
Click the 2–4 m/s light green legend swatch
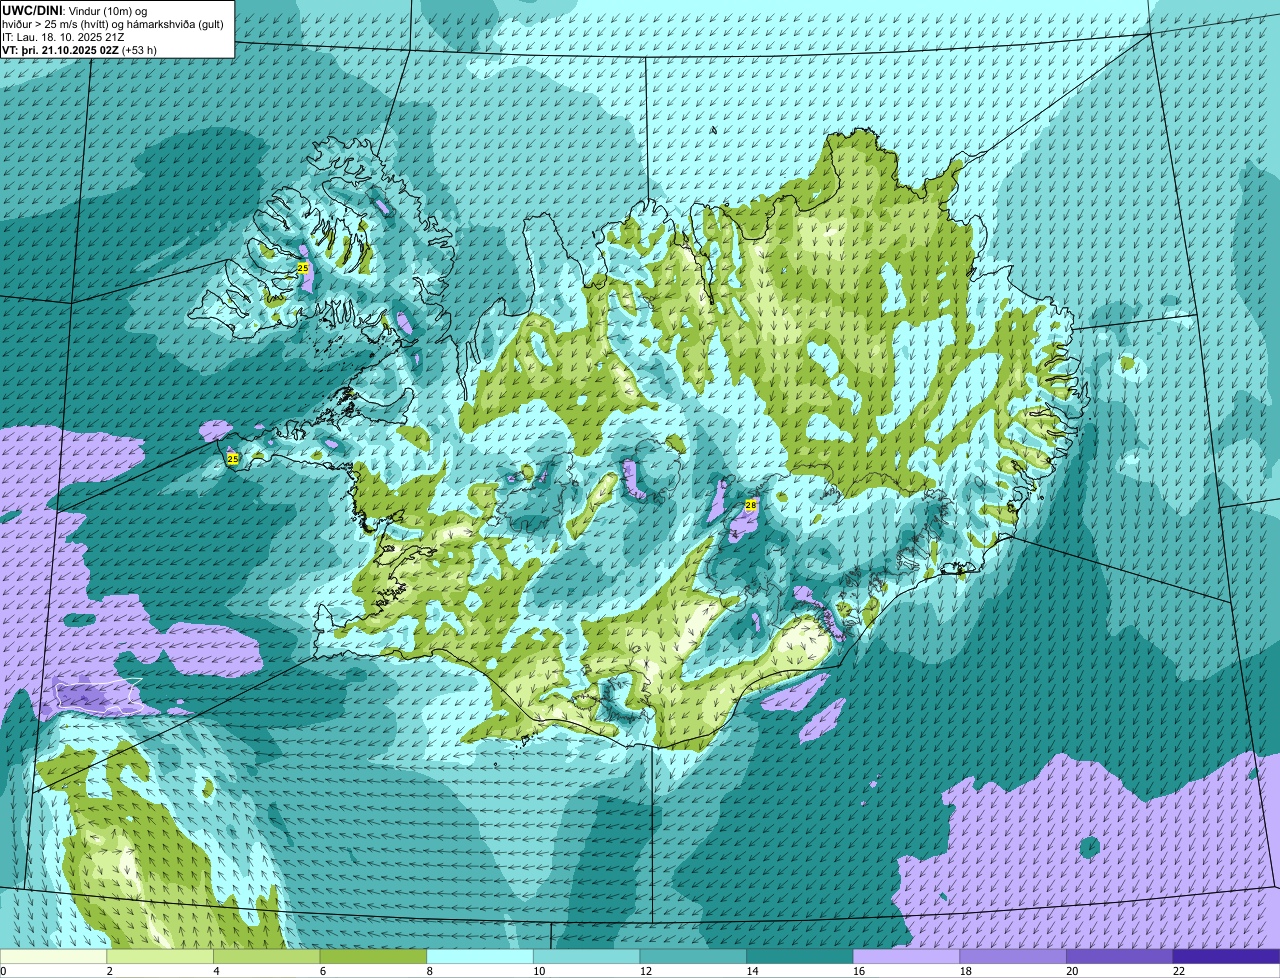(x=160, y=956)
